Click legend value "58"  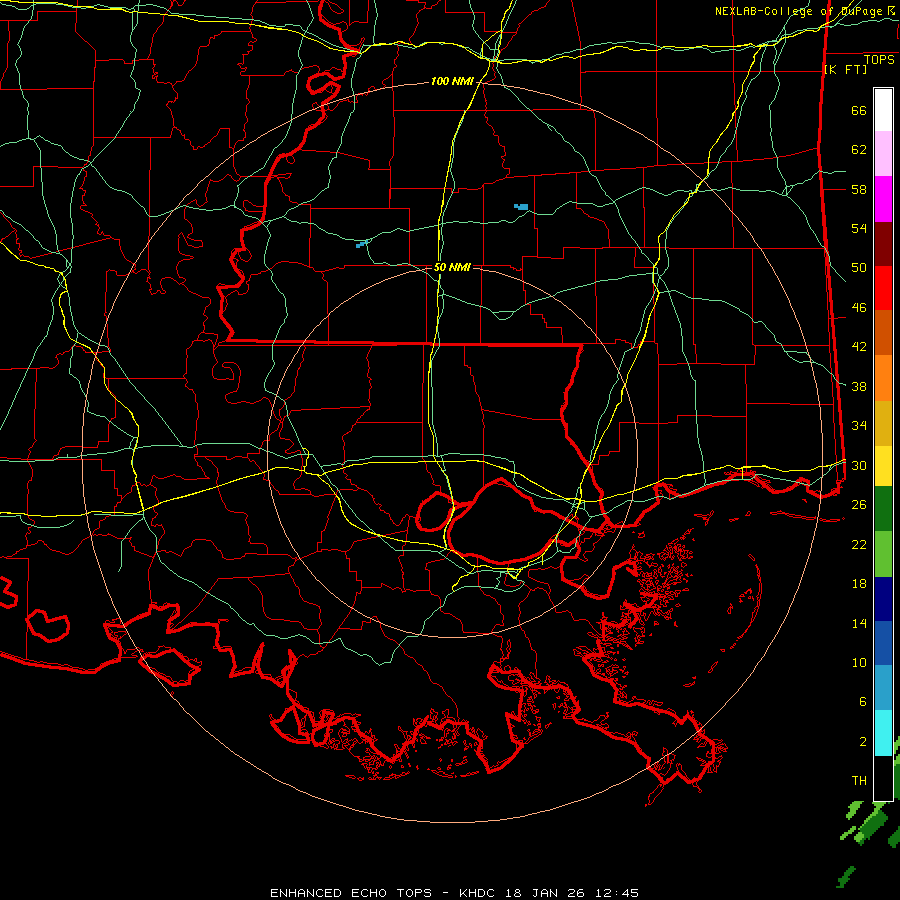click(x=859, y=189)
